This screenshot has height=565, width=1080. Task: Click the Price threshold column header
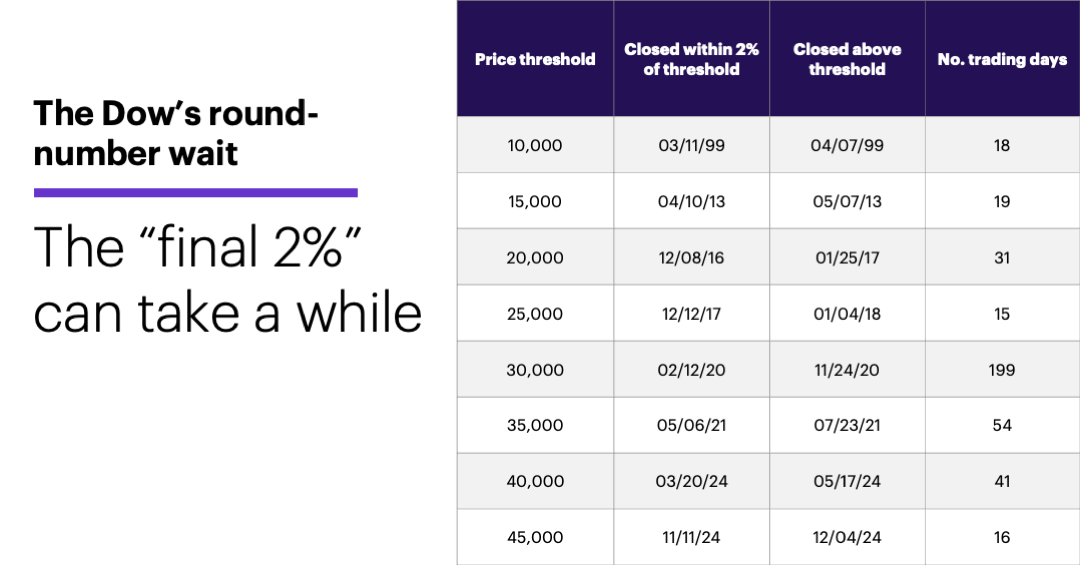(535, 59)
